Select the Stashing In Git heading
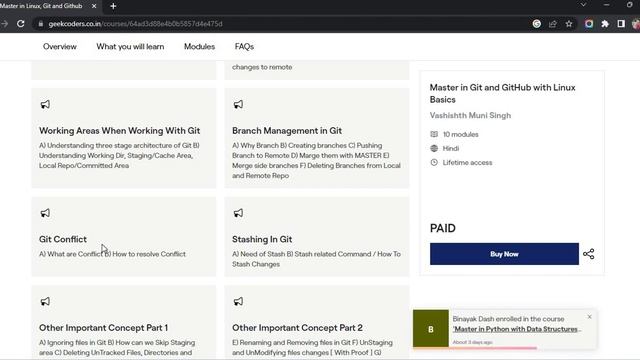This screenshot has height=360, width=640. click(x=262, y=239)
